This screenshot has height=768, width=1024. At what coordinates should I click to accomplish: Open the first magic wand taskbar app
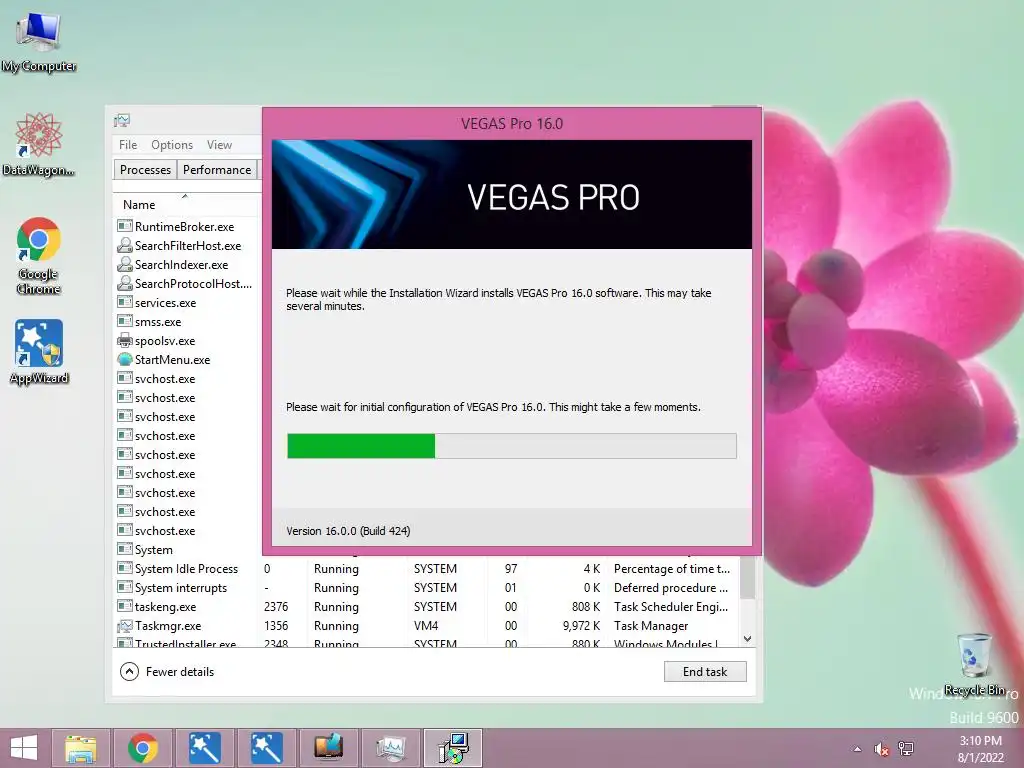[204, 748]
